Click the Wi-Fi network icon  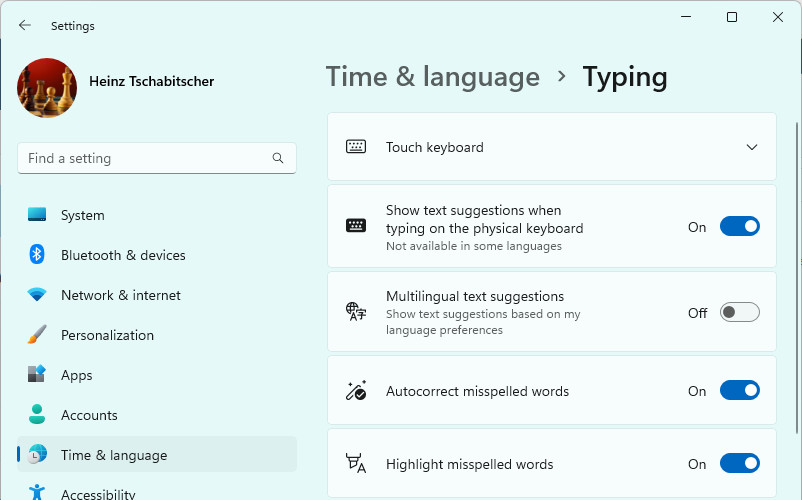tap(37, 294)
